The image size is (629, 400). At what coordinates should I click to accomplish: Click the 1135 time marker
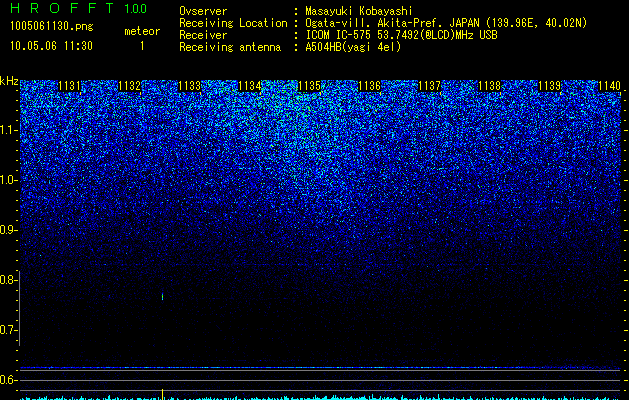tap(309, 86)
